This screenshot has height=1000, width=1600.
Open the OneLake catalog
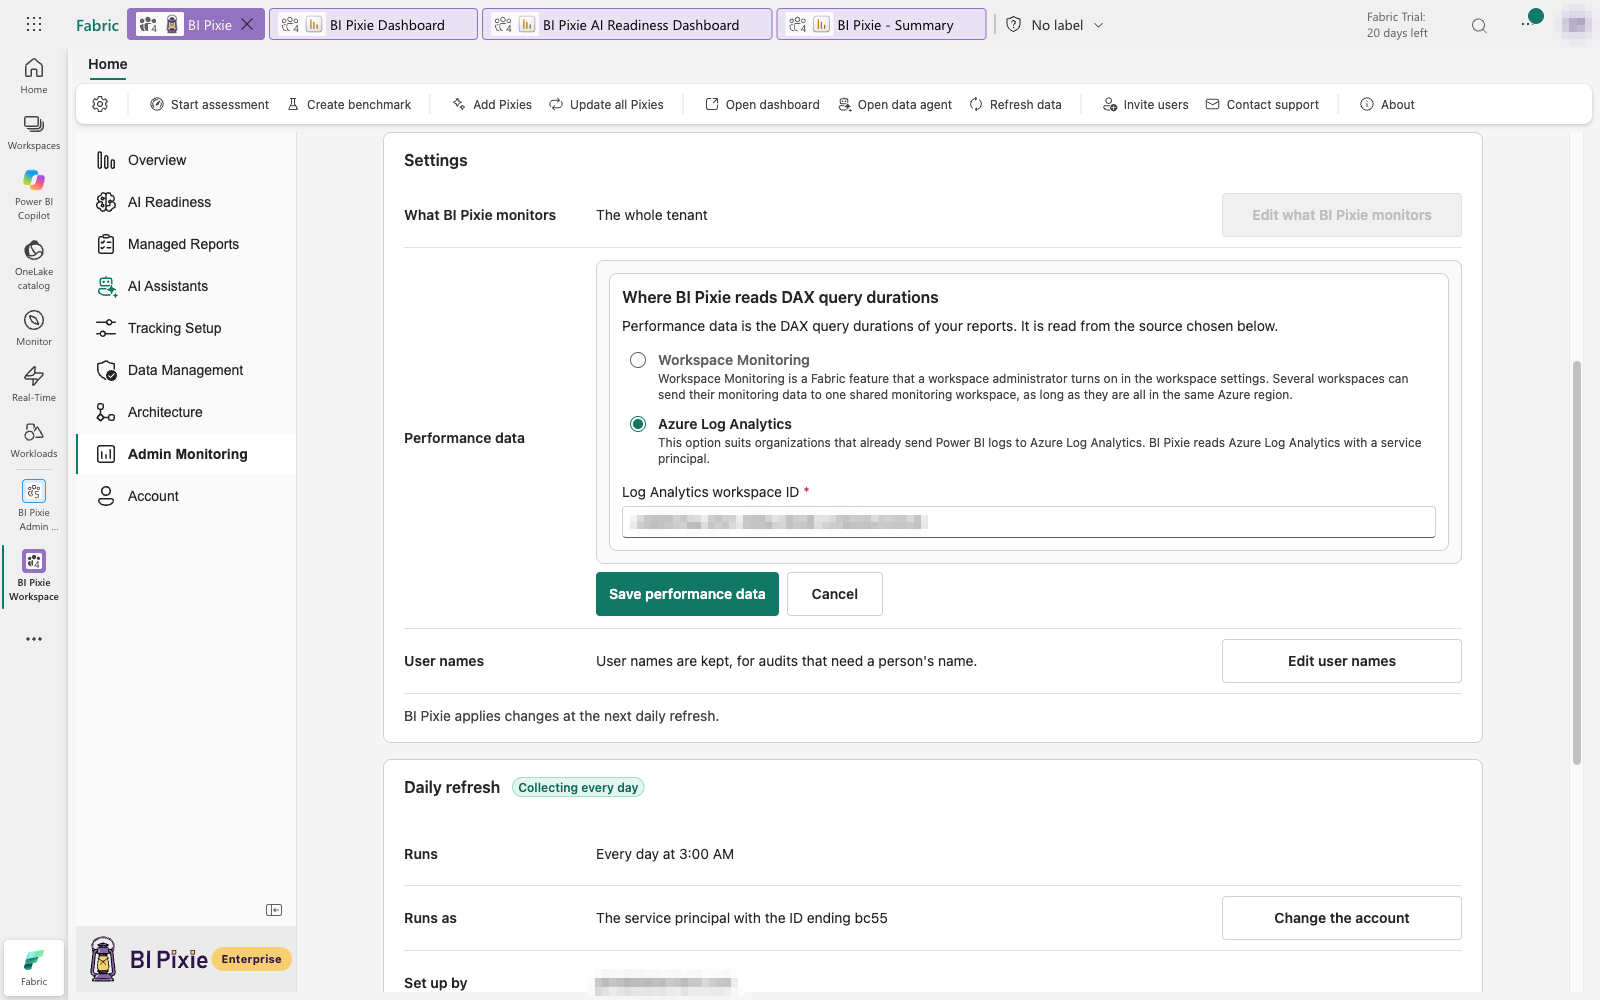pyautogui.click(x=34, y=264)
